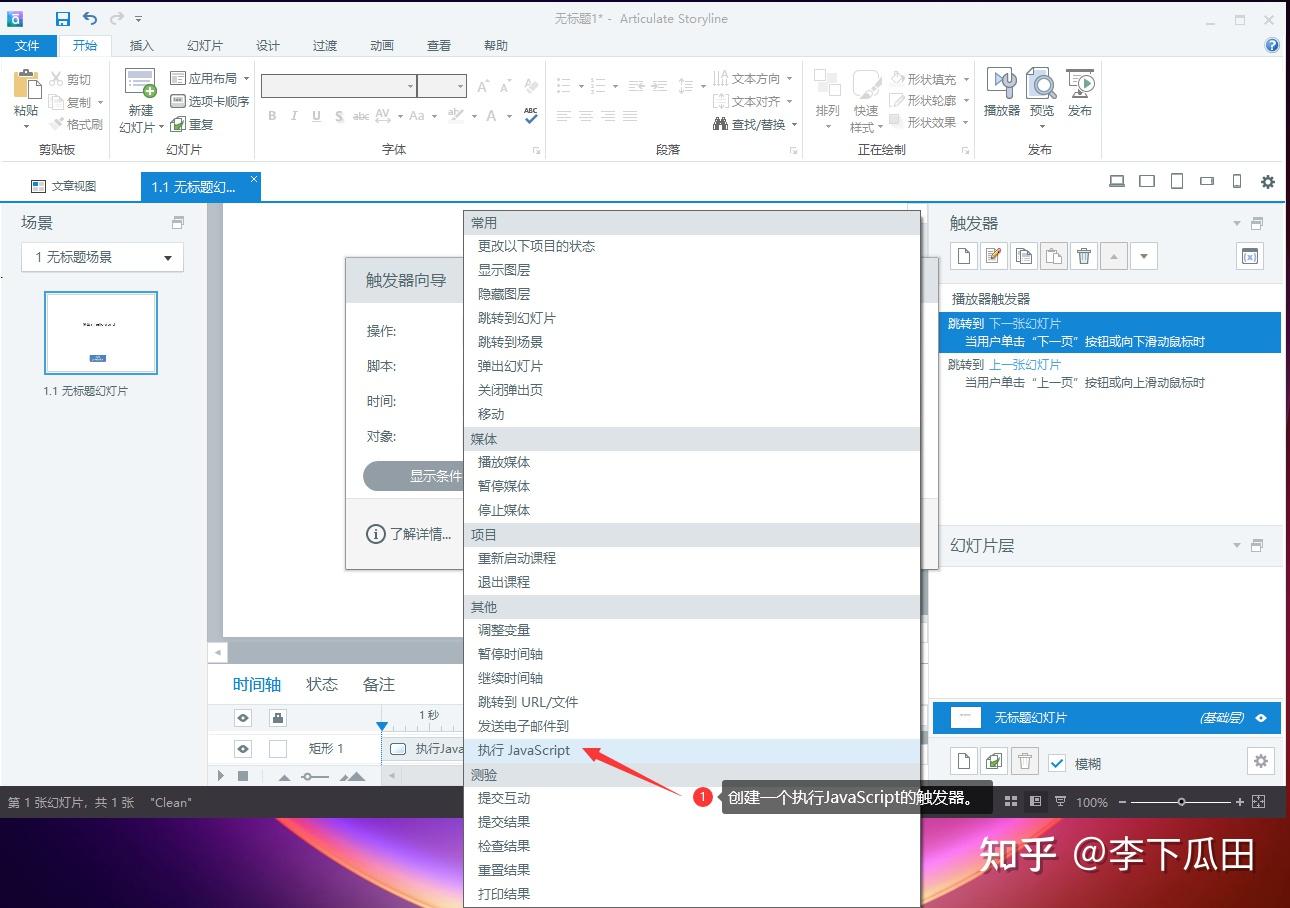This screenshot has height=908, width=1290.
Task: Hide the 矩形 1 timeline layer eye
Action: pos(243,748)
